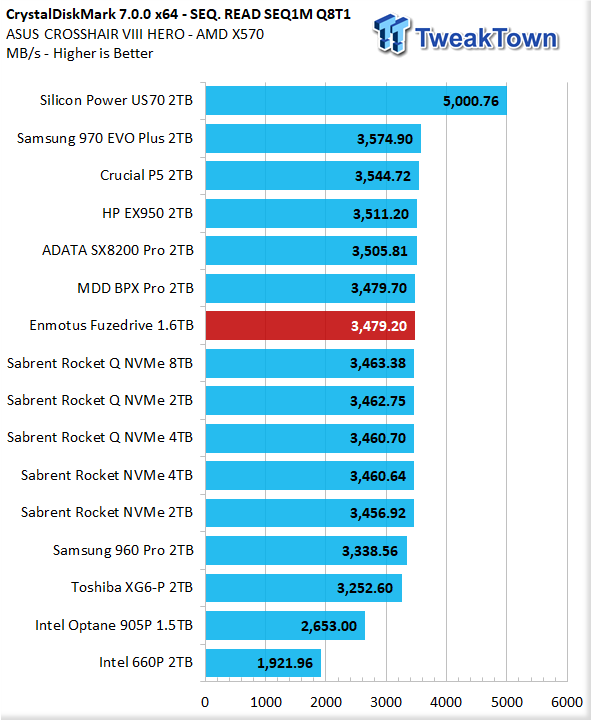Select the Samsung 970 EVO Plus 2TB label
Image resolution: width=591 pixels, height=720 pixels.
click(105, 138)
